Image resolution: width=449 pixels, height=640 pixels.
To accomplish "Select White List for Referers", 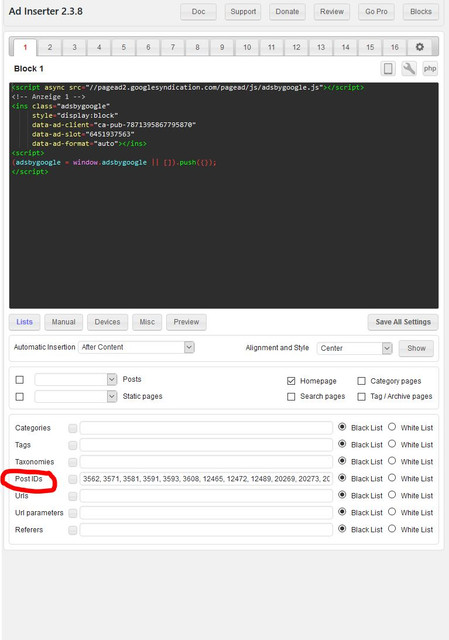I will pyautogui.click(x=392, y=529).
